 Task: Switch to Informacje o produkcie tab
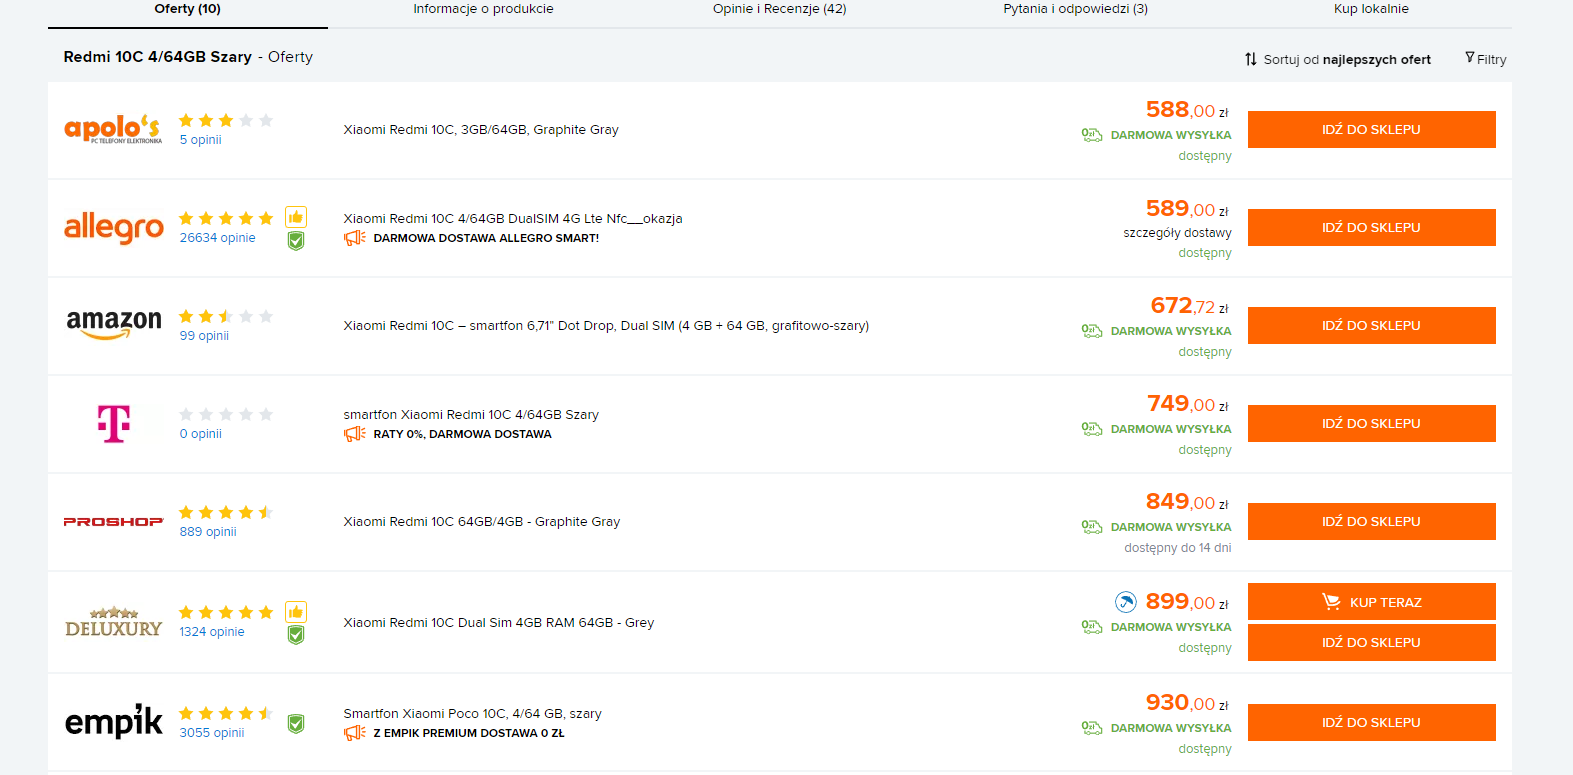click(483, 10)
